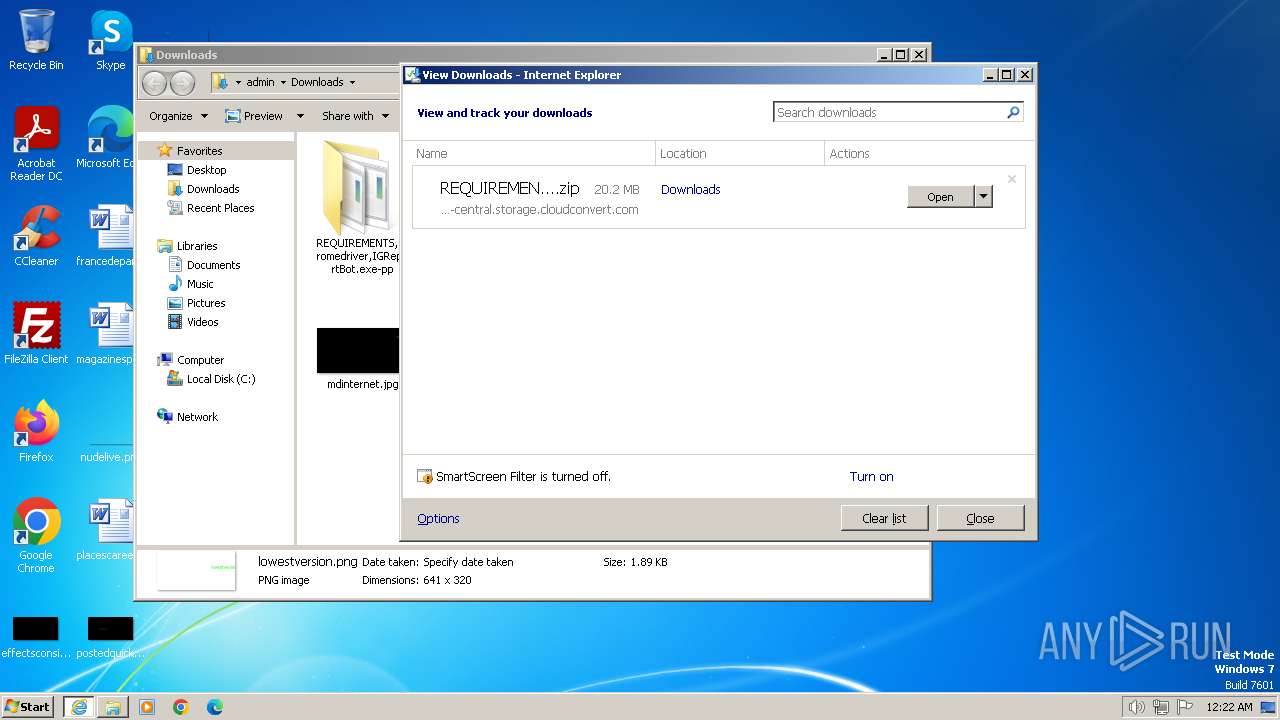Click the Preview button in Explorer toolbar
Image resolution: width=1280 pixels, height=720 pixels.
254,116
